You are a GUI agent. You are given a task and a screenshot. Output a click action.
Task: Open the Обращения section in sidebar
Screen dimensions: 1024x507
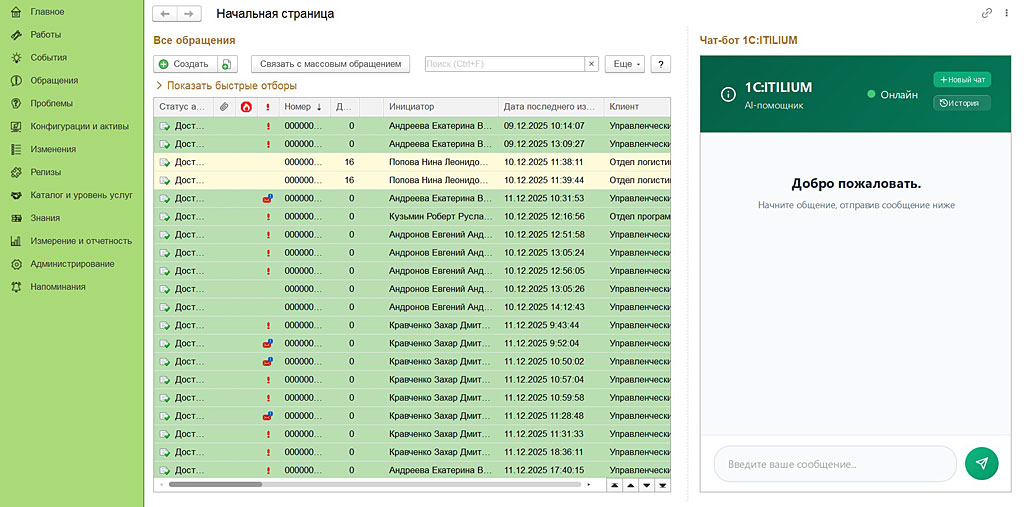[54, 80]
